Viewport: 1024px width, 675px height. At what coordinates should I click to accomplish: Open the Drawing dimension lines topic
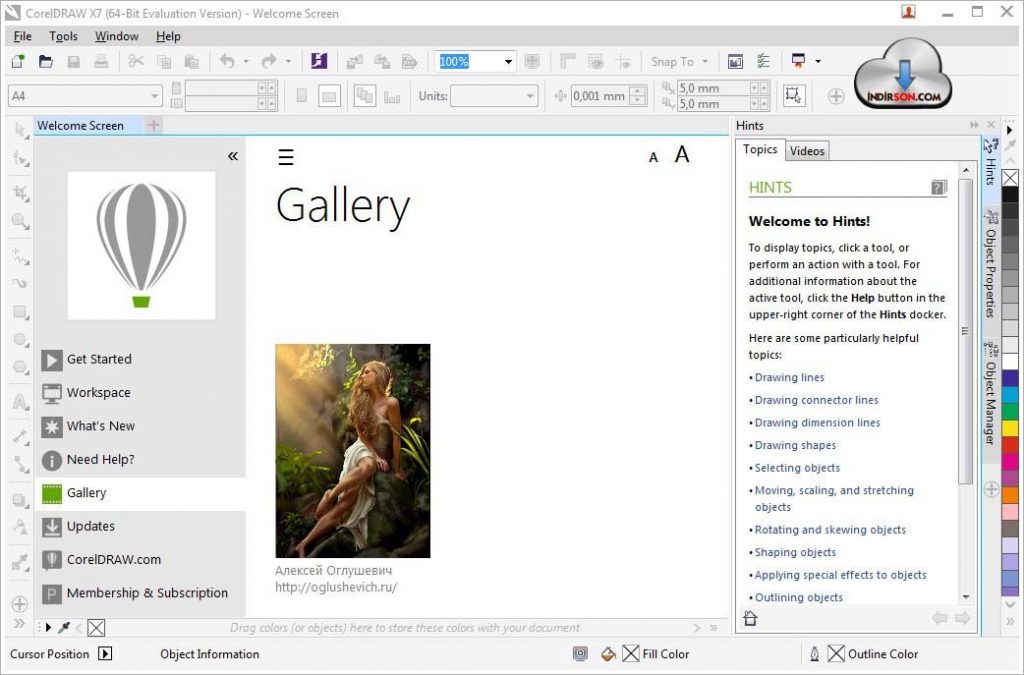pos(818,423)
